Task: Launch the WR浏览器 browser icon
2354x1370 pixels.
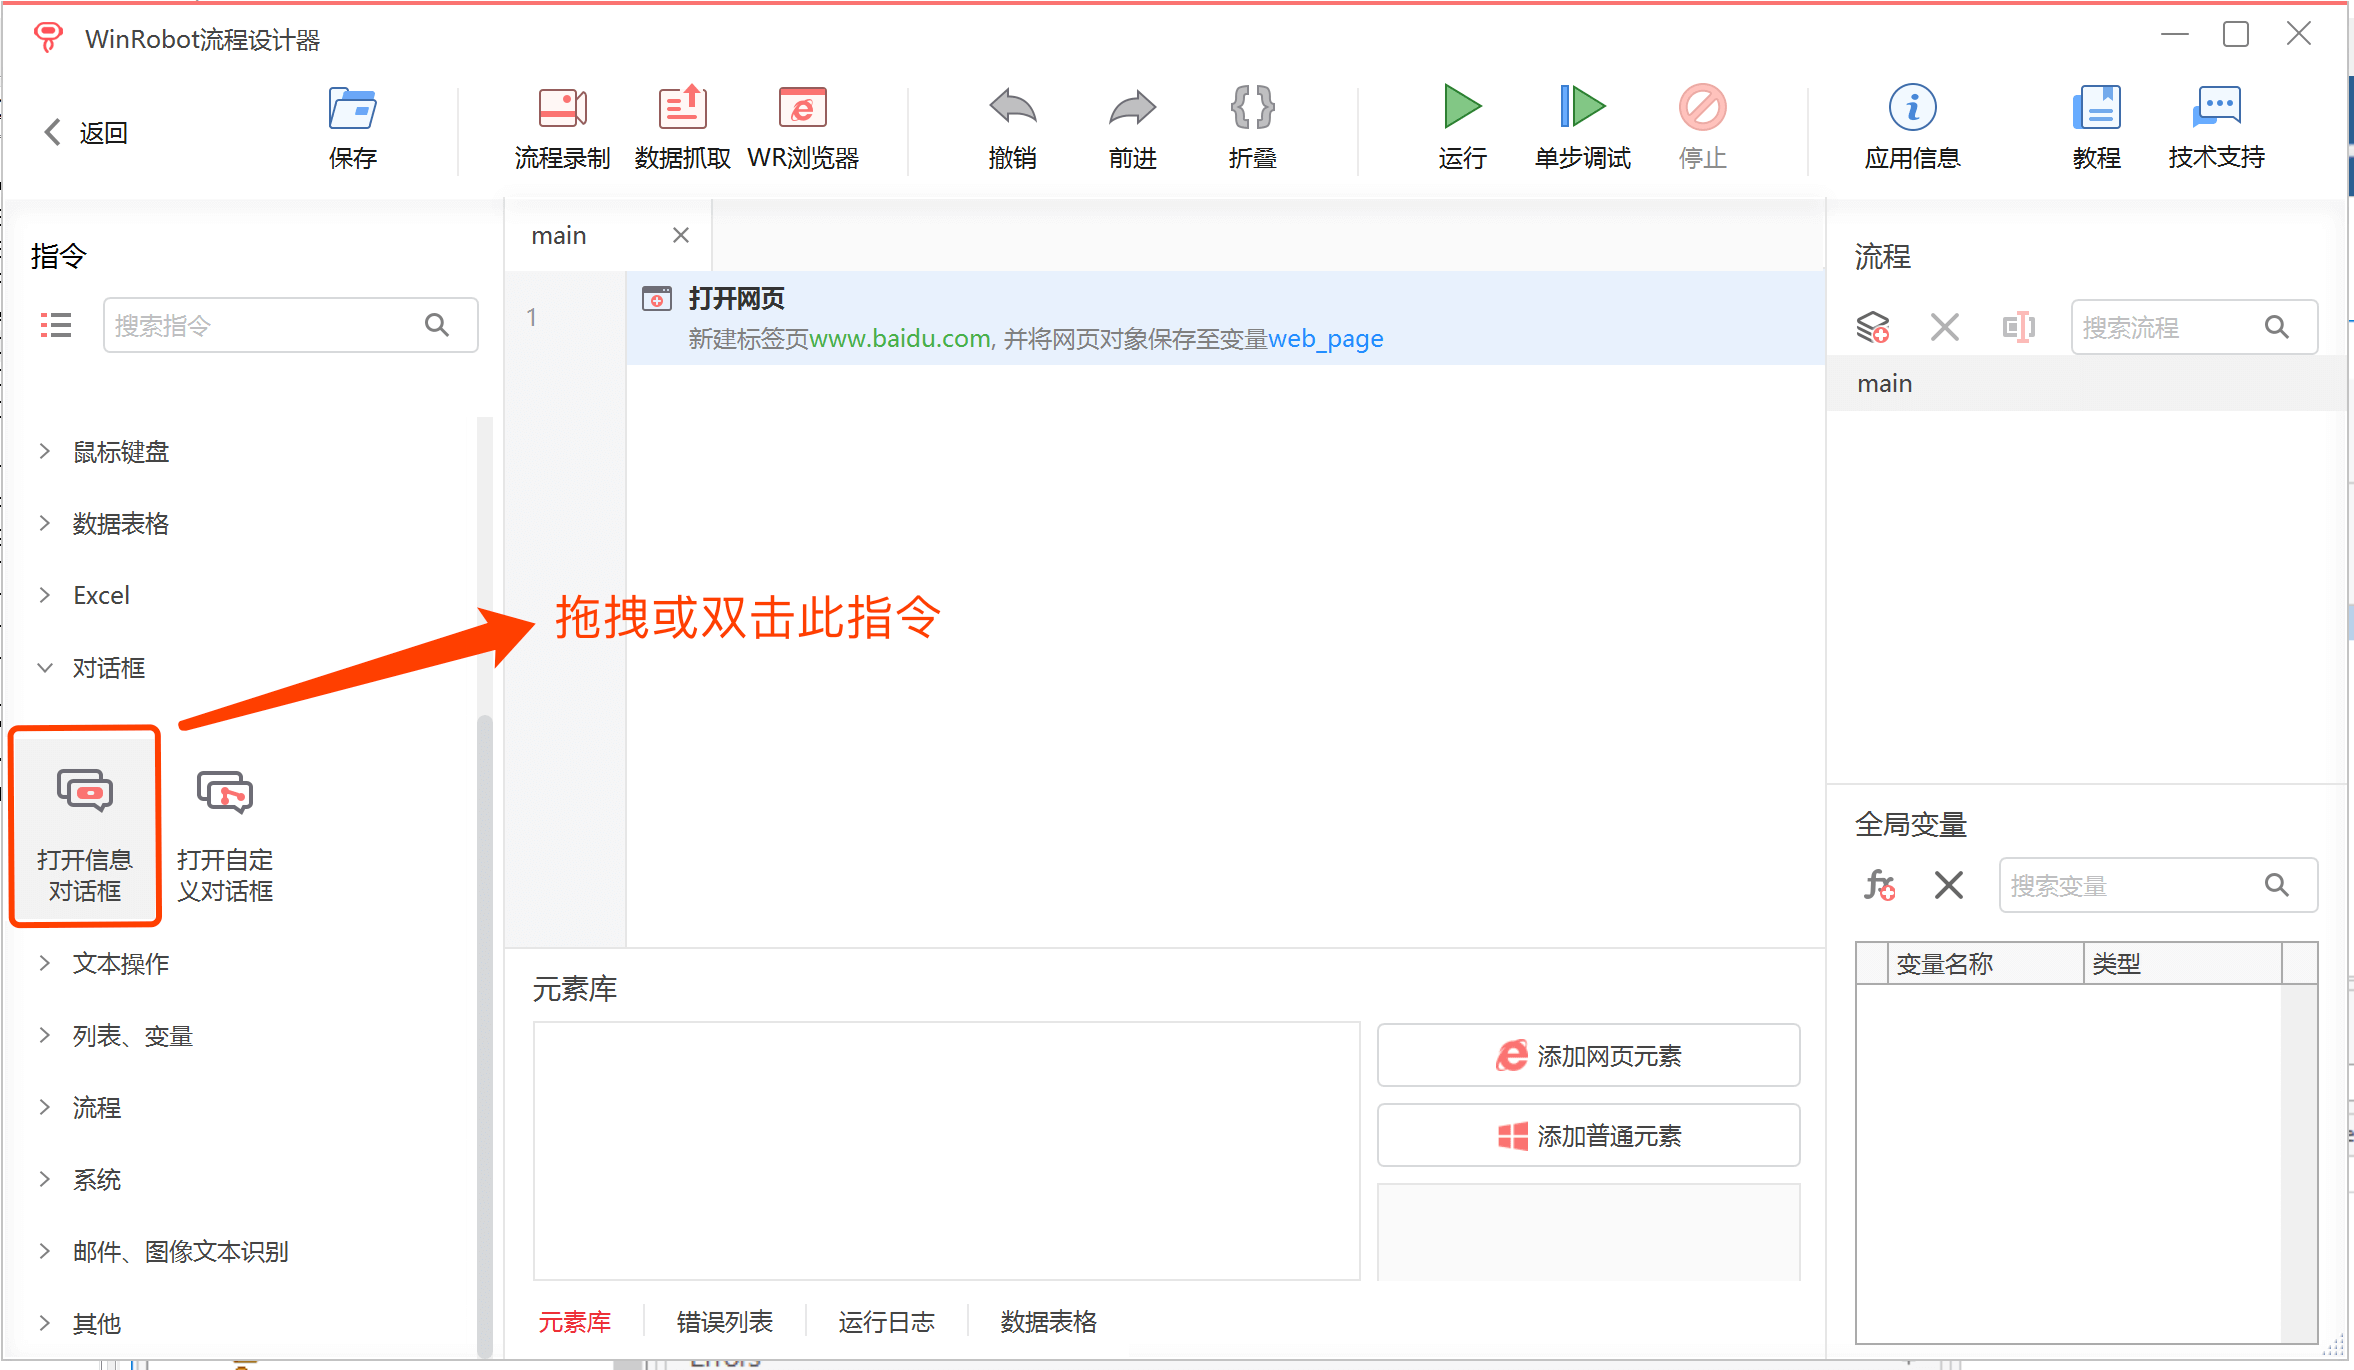Action: click(802, 108)
